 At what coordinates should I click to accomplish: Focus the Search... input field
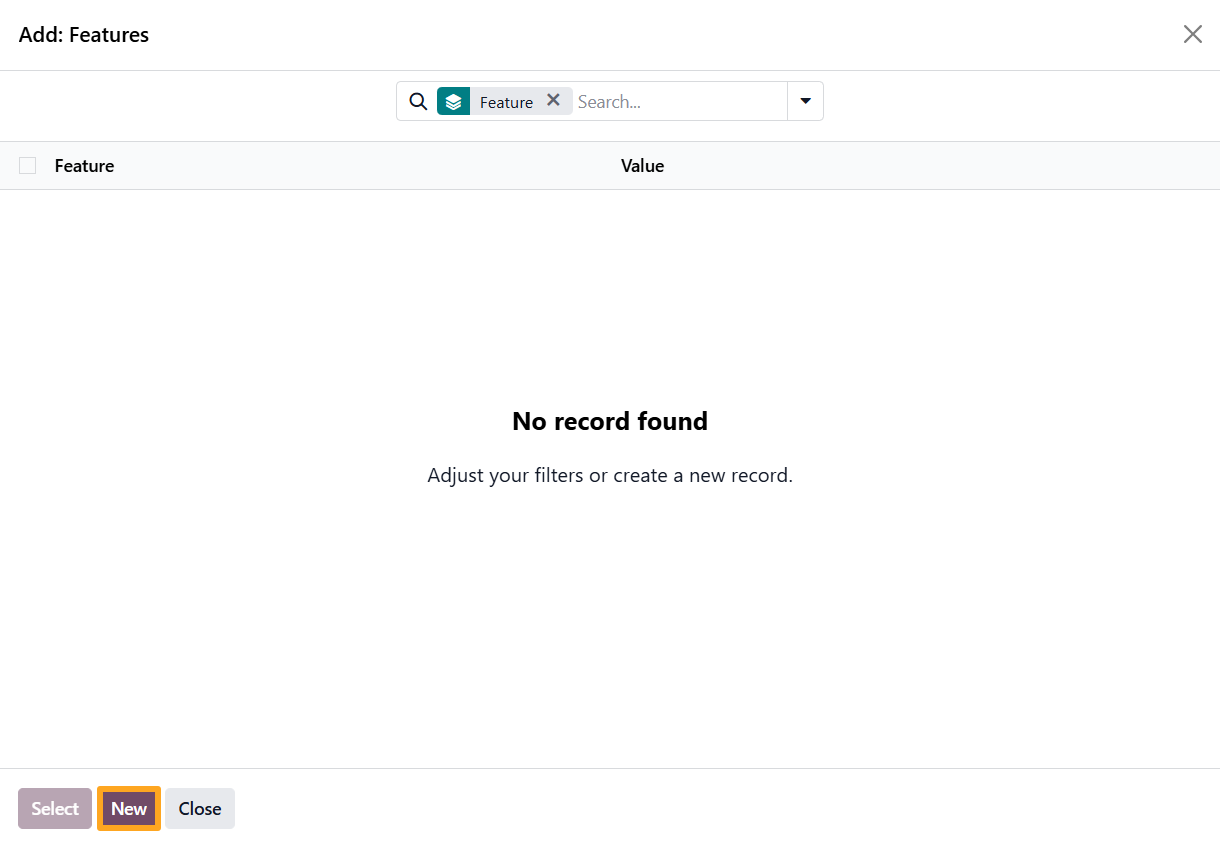click(x=680, y=101)
